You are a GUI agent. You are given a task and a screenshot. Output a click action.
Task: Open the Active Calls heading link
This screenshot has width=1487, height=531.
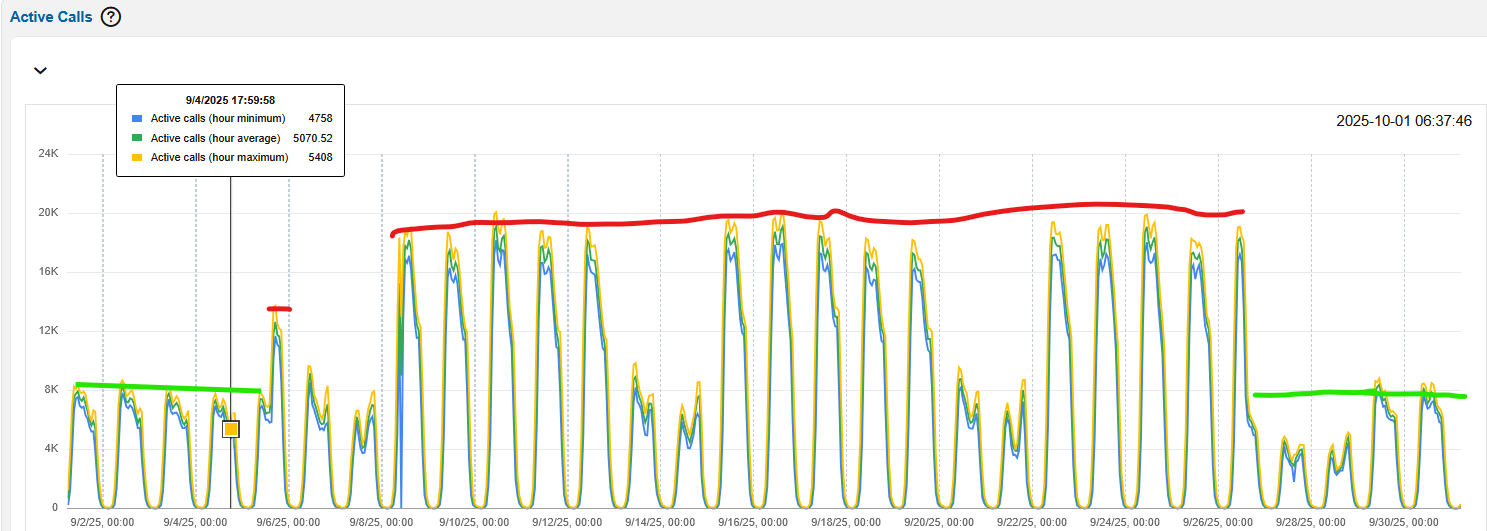[x=50, y=17]
